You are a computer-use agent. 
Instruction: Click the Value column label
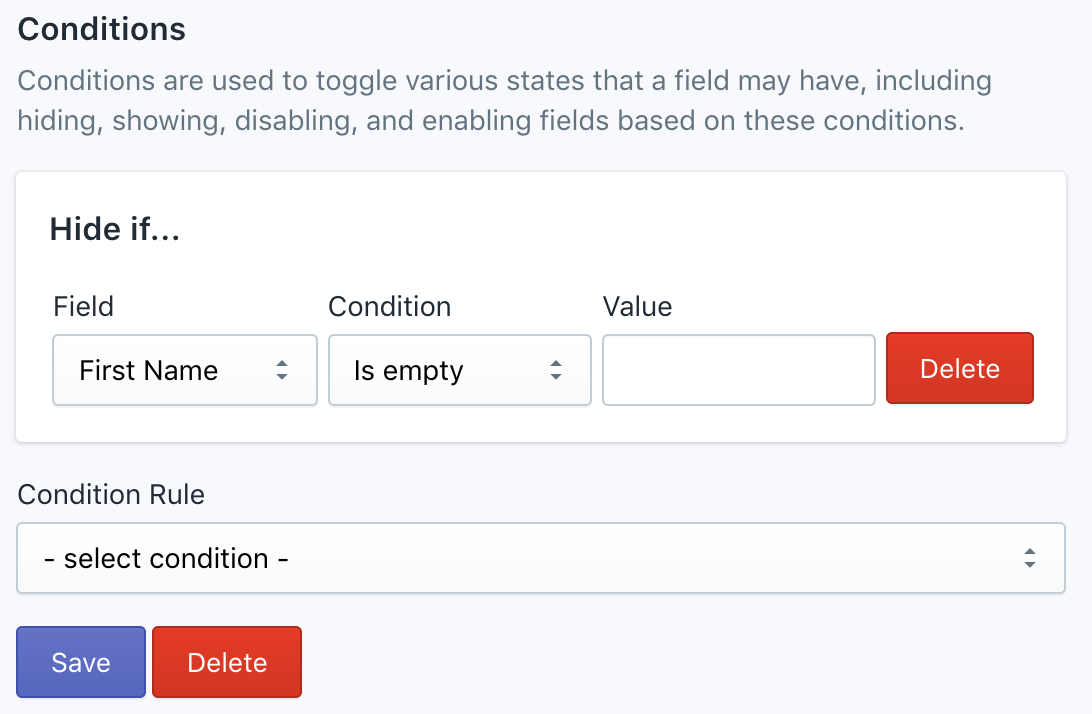point(637,306)
